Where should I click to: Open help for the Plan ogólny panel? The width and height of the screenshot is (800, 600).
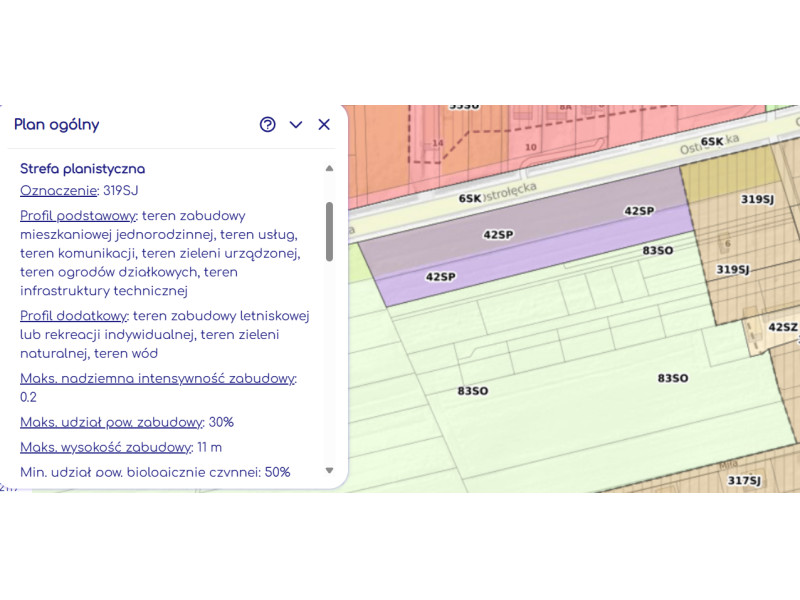[x=267, y=124]
